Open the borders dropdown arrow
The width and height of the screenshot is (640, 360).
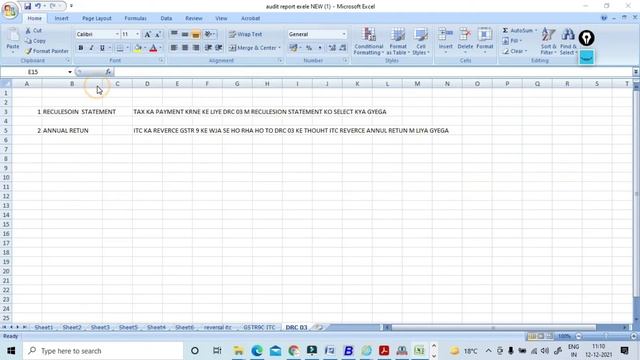[127, 48]
